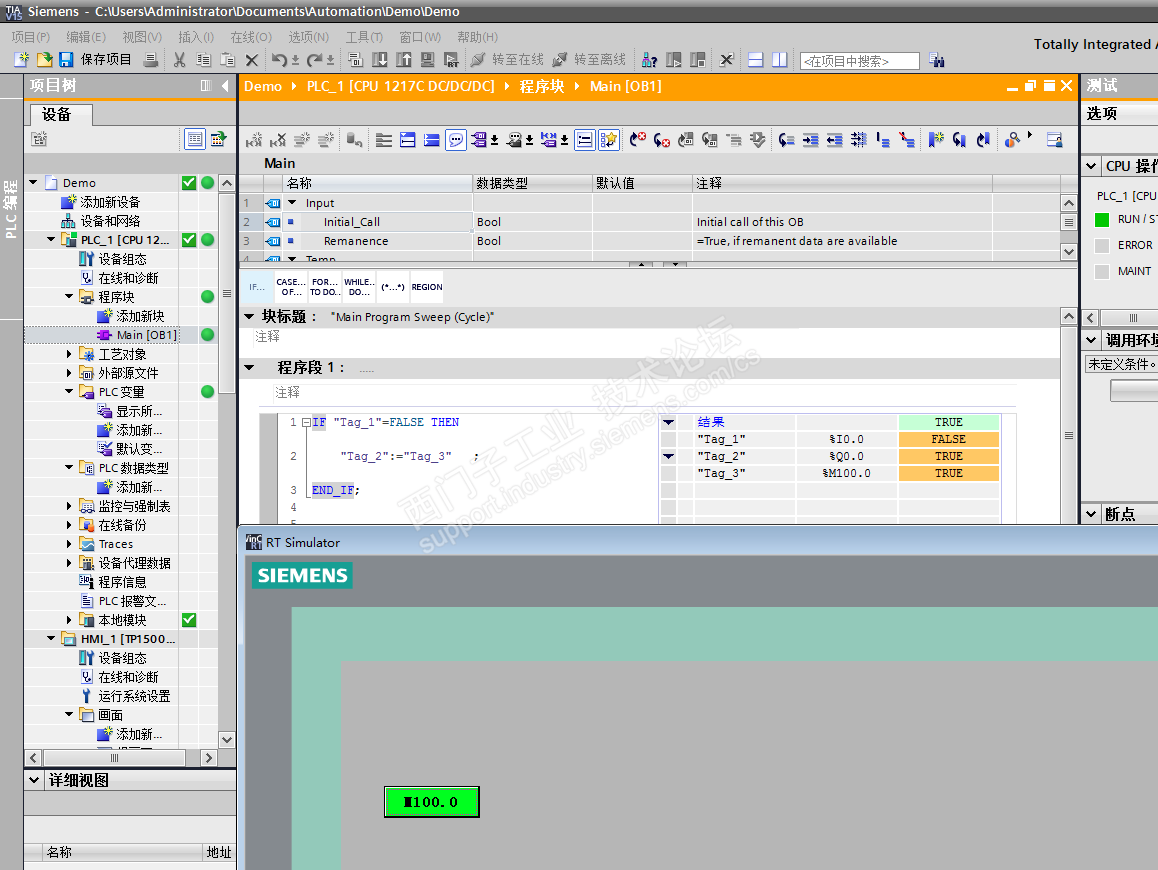This screenshot has width=1158, height=870.
Task: Insert an IF statement from the instruction bar
Action: click(x=257, y=287)
